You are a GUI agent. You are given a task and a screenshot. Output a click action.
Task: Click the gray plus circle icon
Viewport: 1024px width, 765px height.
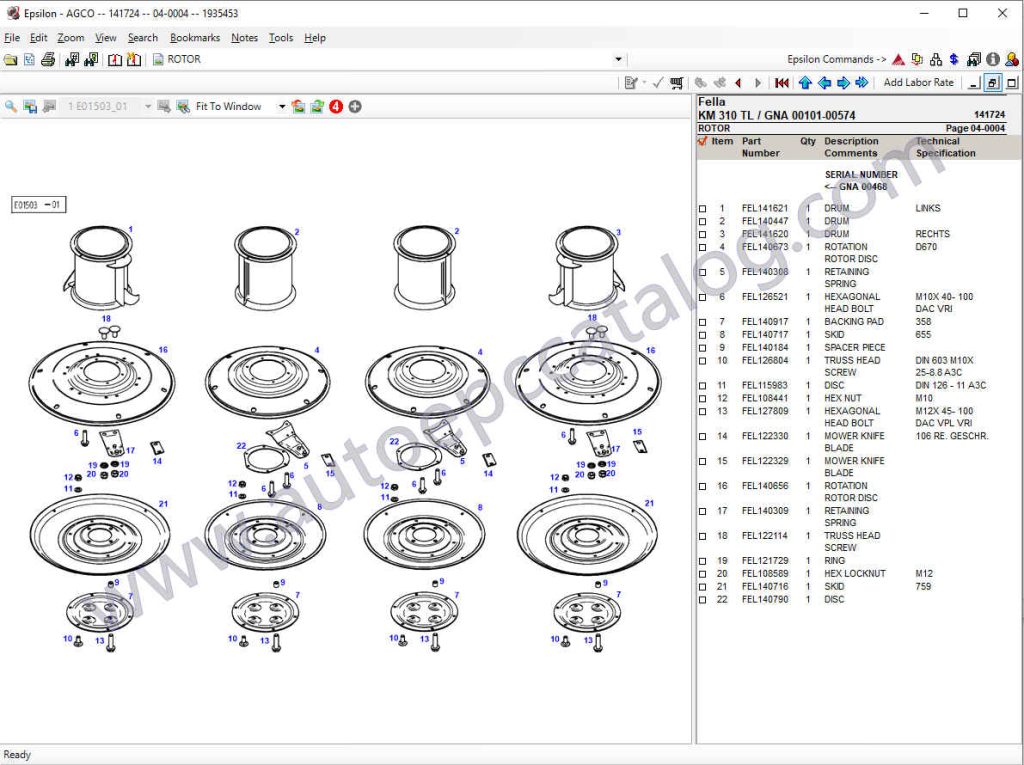click(355, 107)
